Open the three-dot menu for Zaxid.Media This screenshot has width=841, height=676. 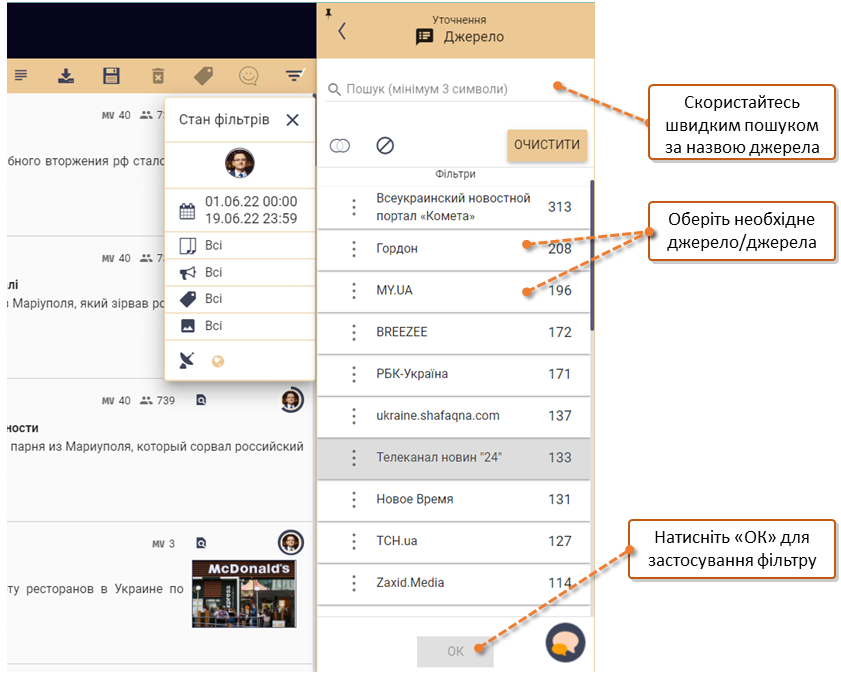pos(353,583)
